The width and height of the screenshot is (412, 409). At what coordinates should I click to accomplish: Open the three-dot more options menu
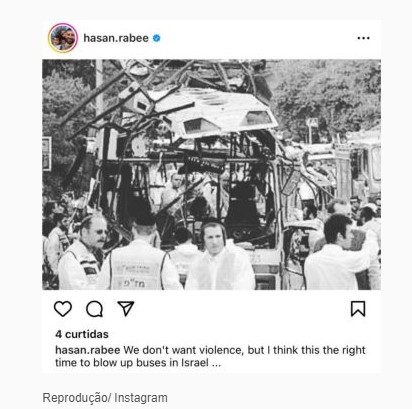pos(363,38)
